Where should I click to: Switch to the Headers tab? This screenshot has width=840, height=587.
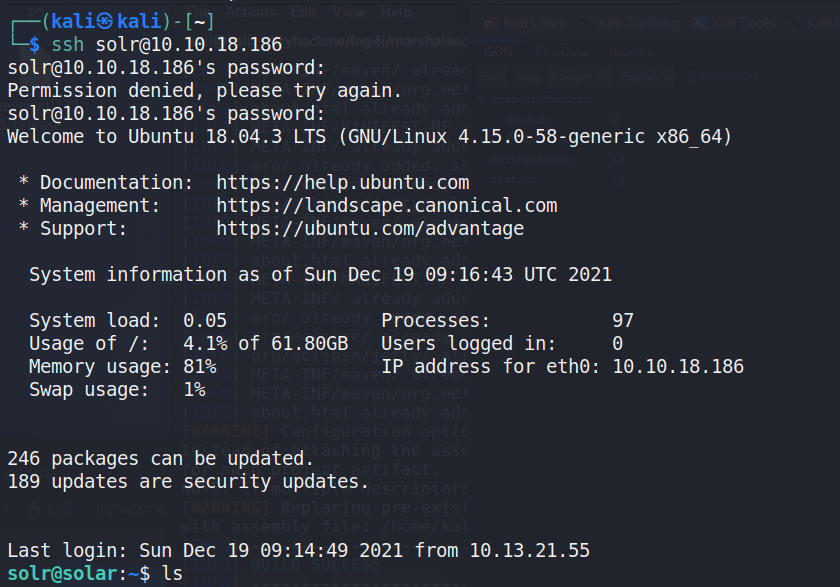[x=628, y=51]
